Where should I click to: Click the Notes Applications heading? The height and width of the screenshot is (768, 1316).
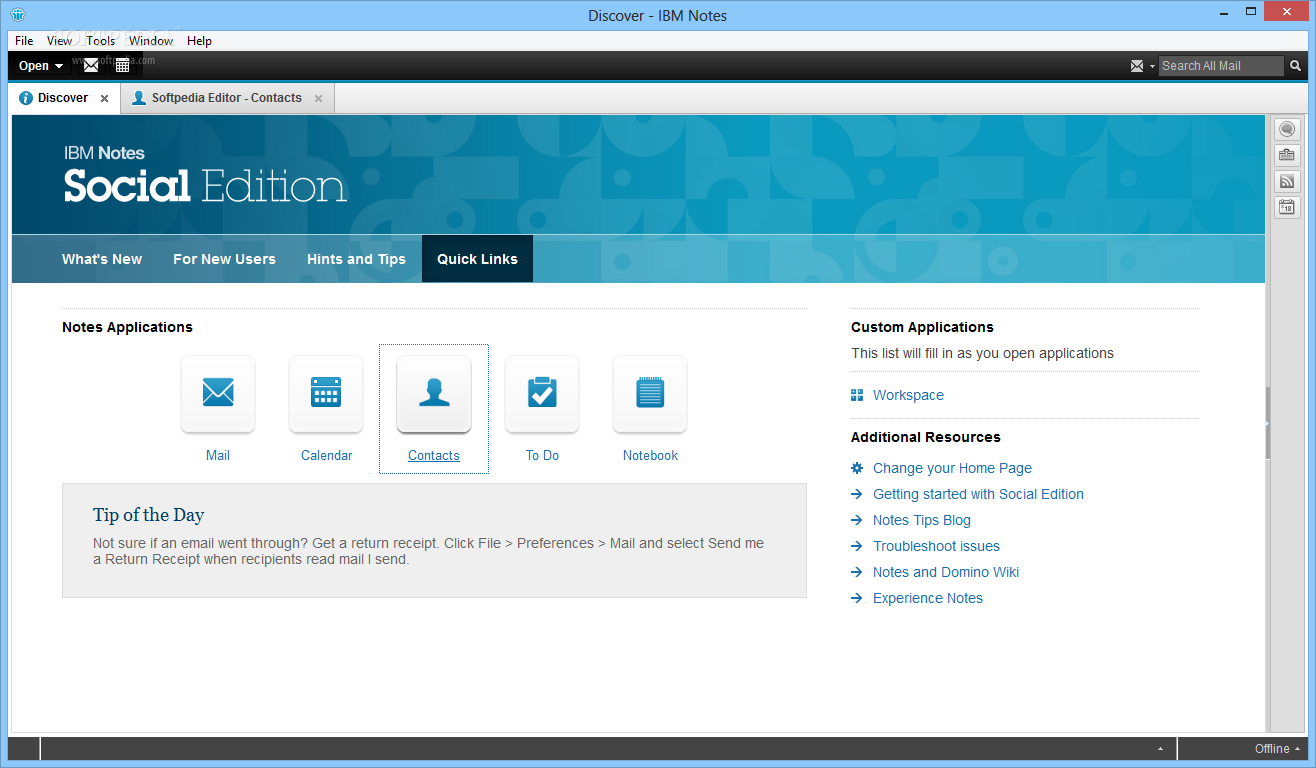[x=127, y=327]
